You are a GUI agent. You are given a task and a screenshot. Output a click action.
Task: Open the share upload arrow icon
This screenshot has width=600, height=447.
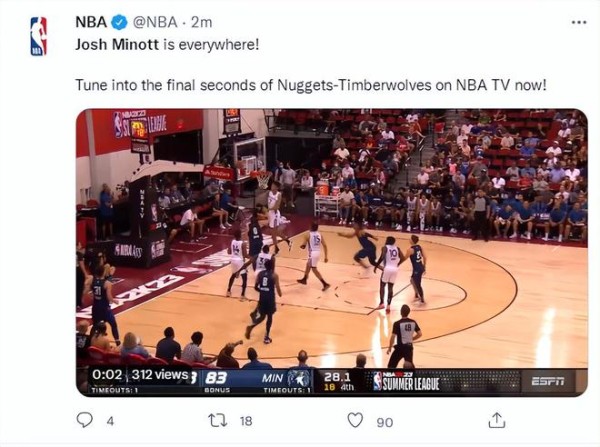tap(497, 420)
